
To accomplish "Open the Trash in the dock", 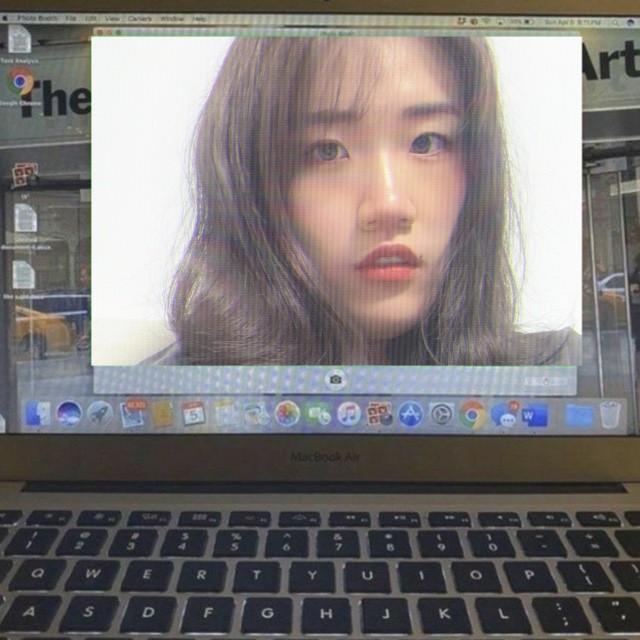I will [609, 414].
